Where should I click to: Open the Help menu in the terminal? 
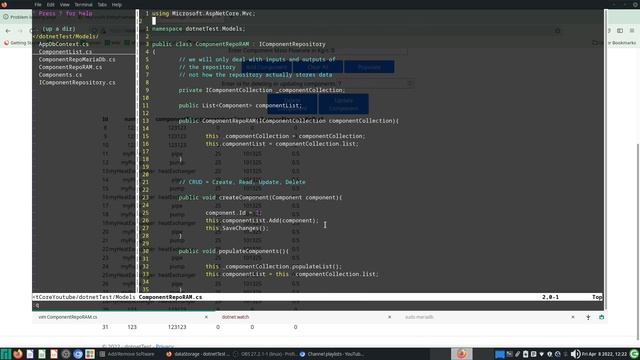[x=117, y=4]
